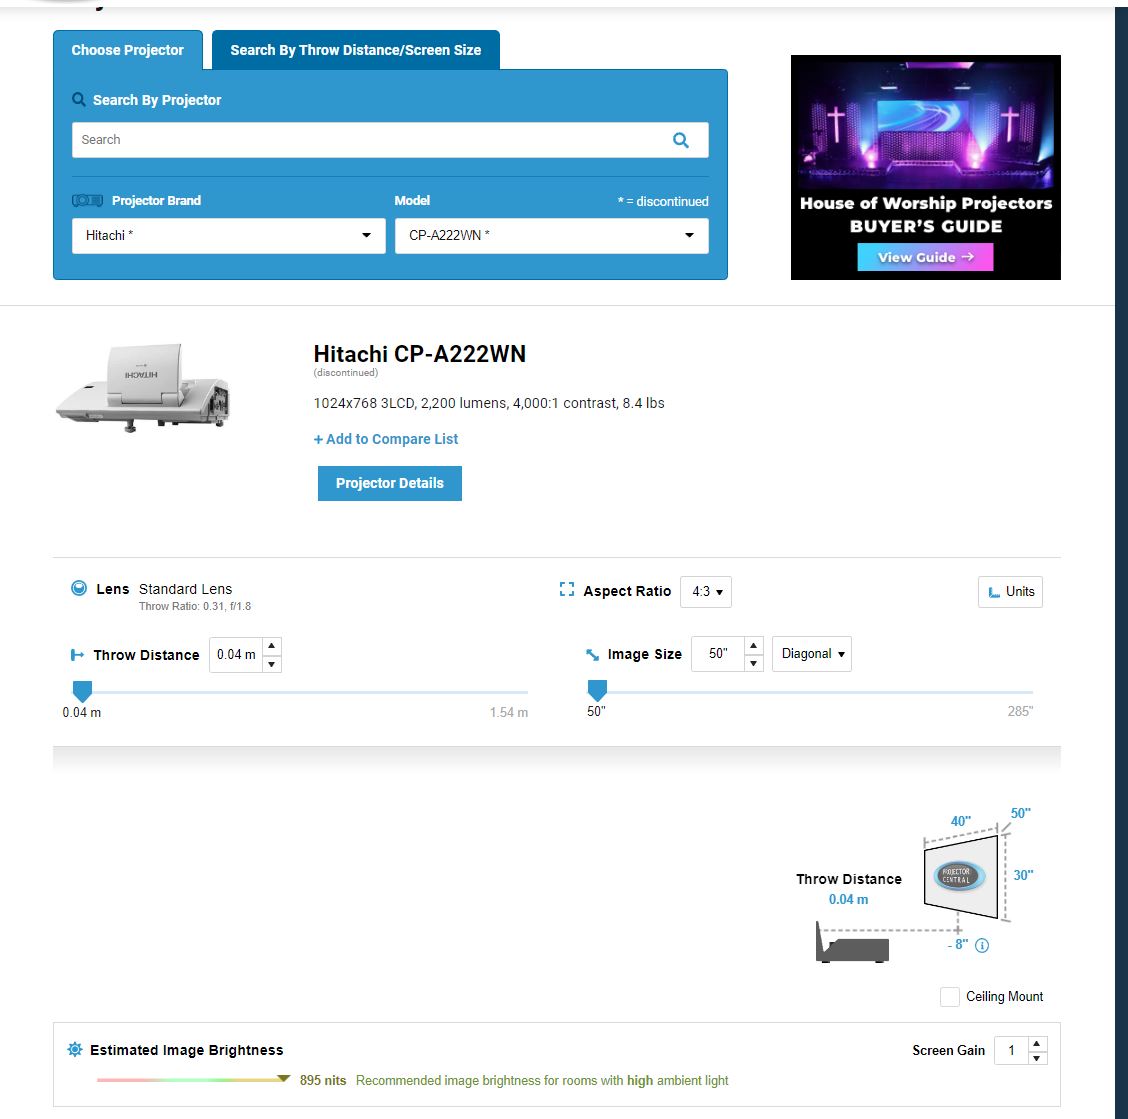Click the 0.04 m value in the diagram
Screen dimensions: 1128x1119
(848, 900)
